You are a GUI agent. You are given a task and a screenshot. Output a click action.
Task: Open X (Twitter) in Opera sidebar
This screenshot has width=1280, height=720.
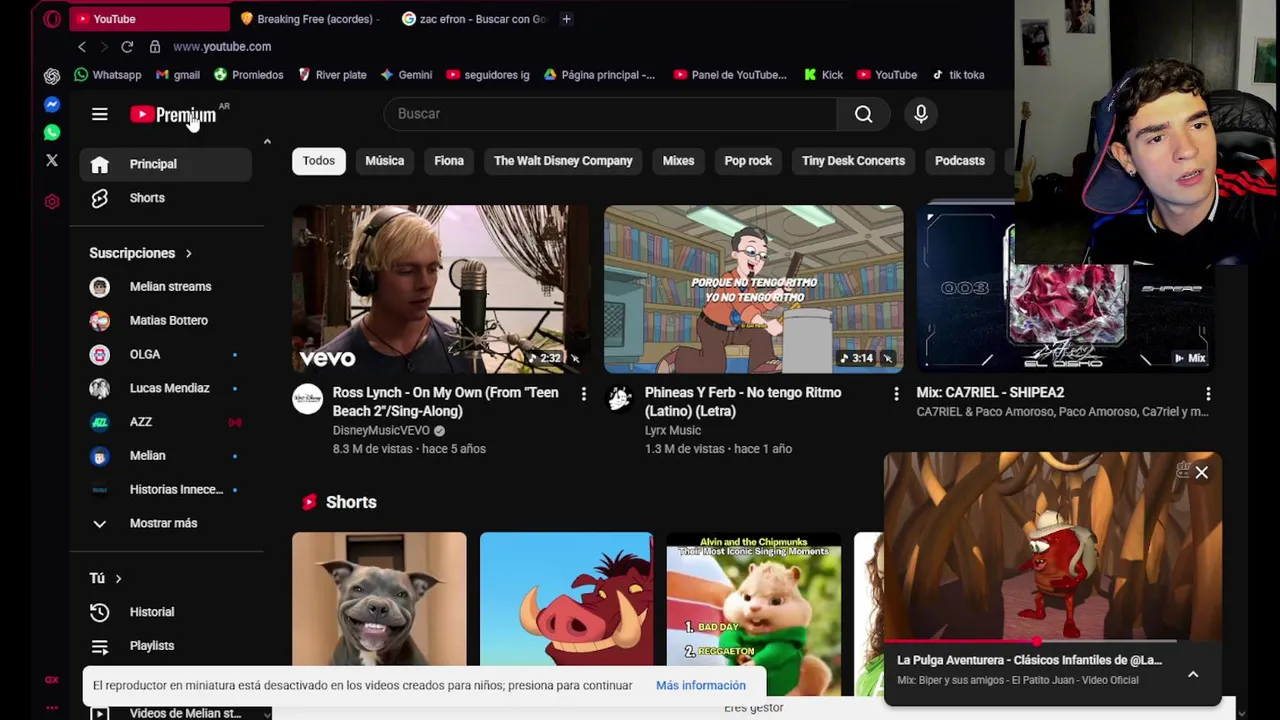click(x=52, y=160)
